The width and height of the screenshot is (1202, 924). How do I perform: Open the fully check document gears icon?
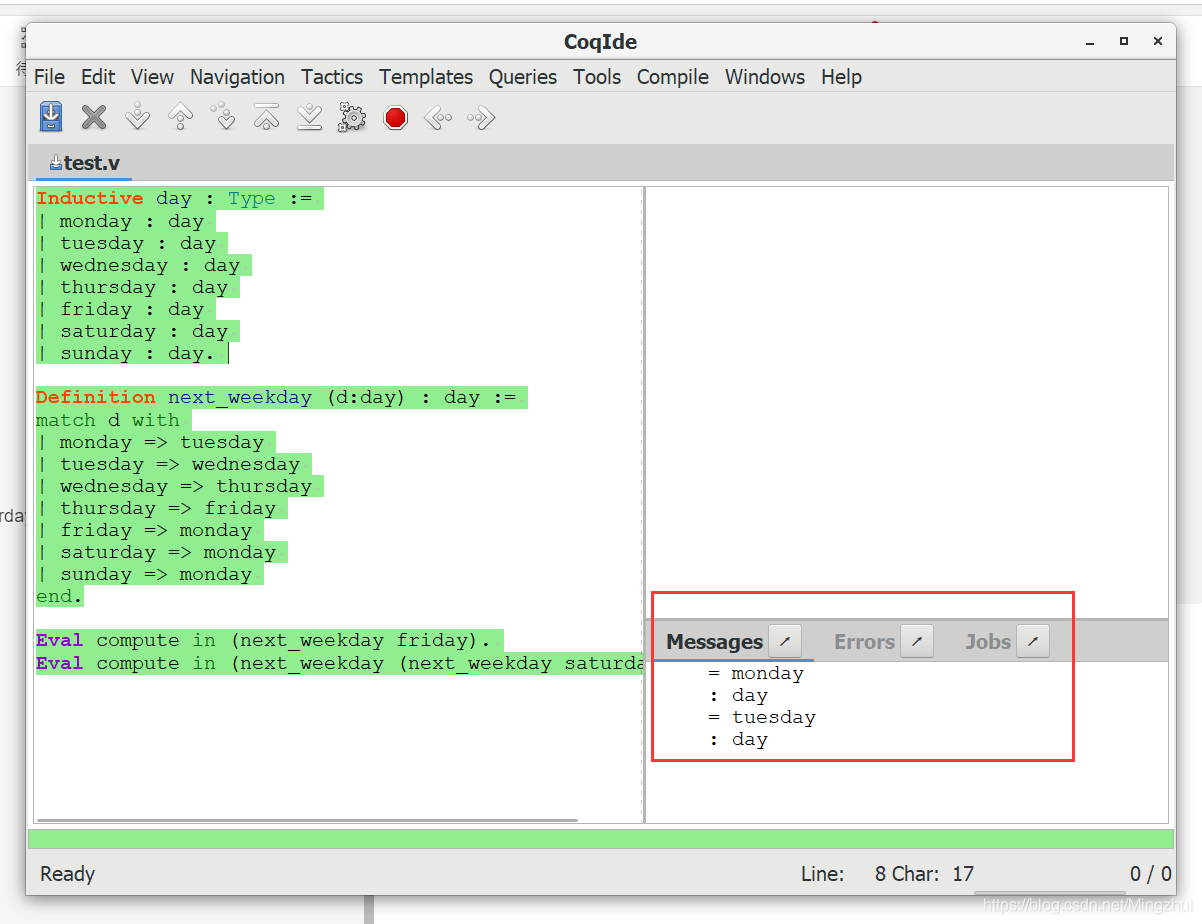click(x=352, y=117)
